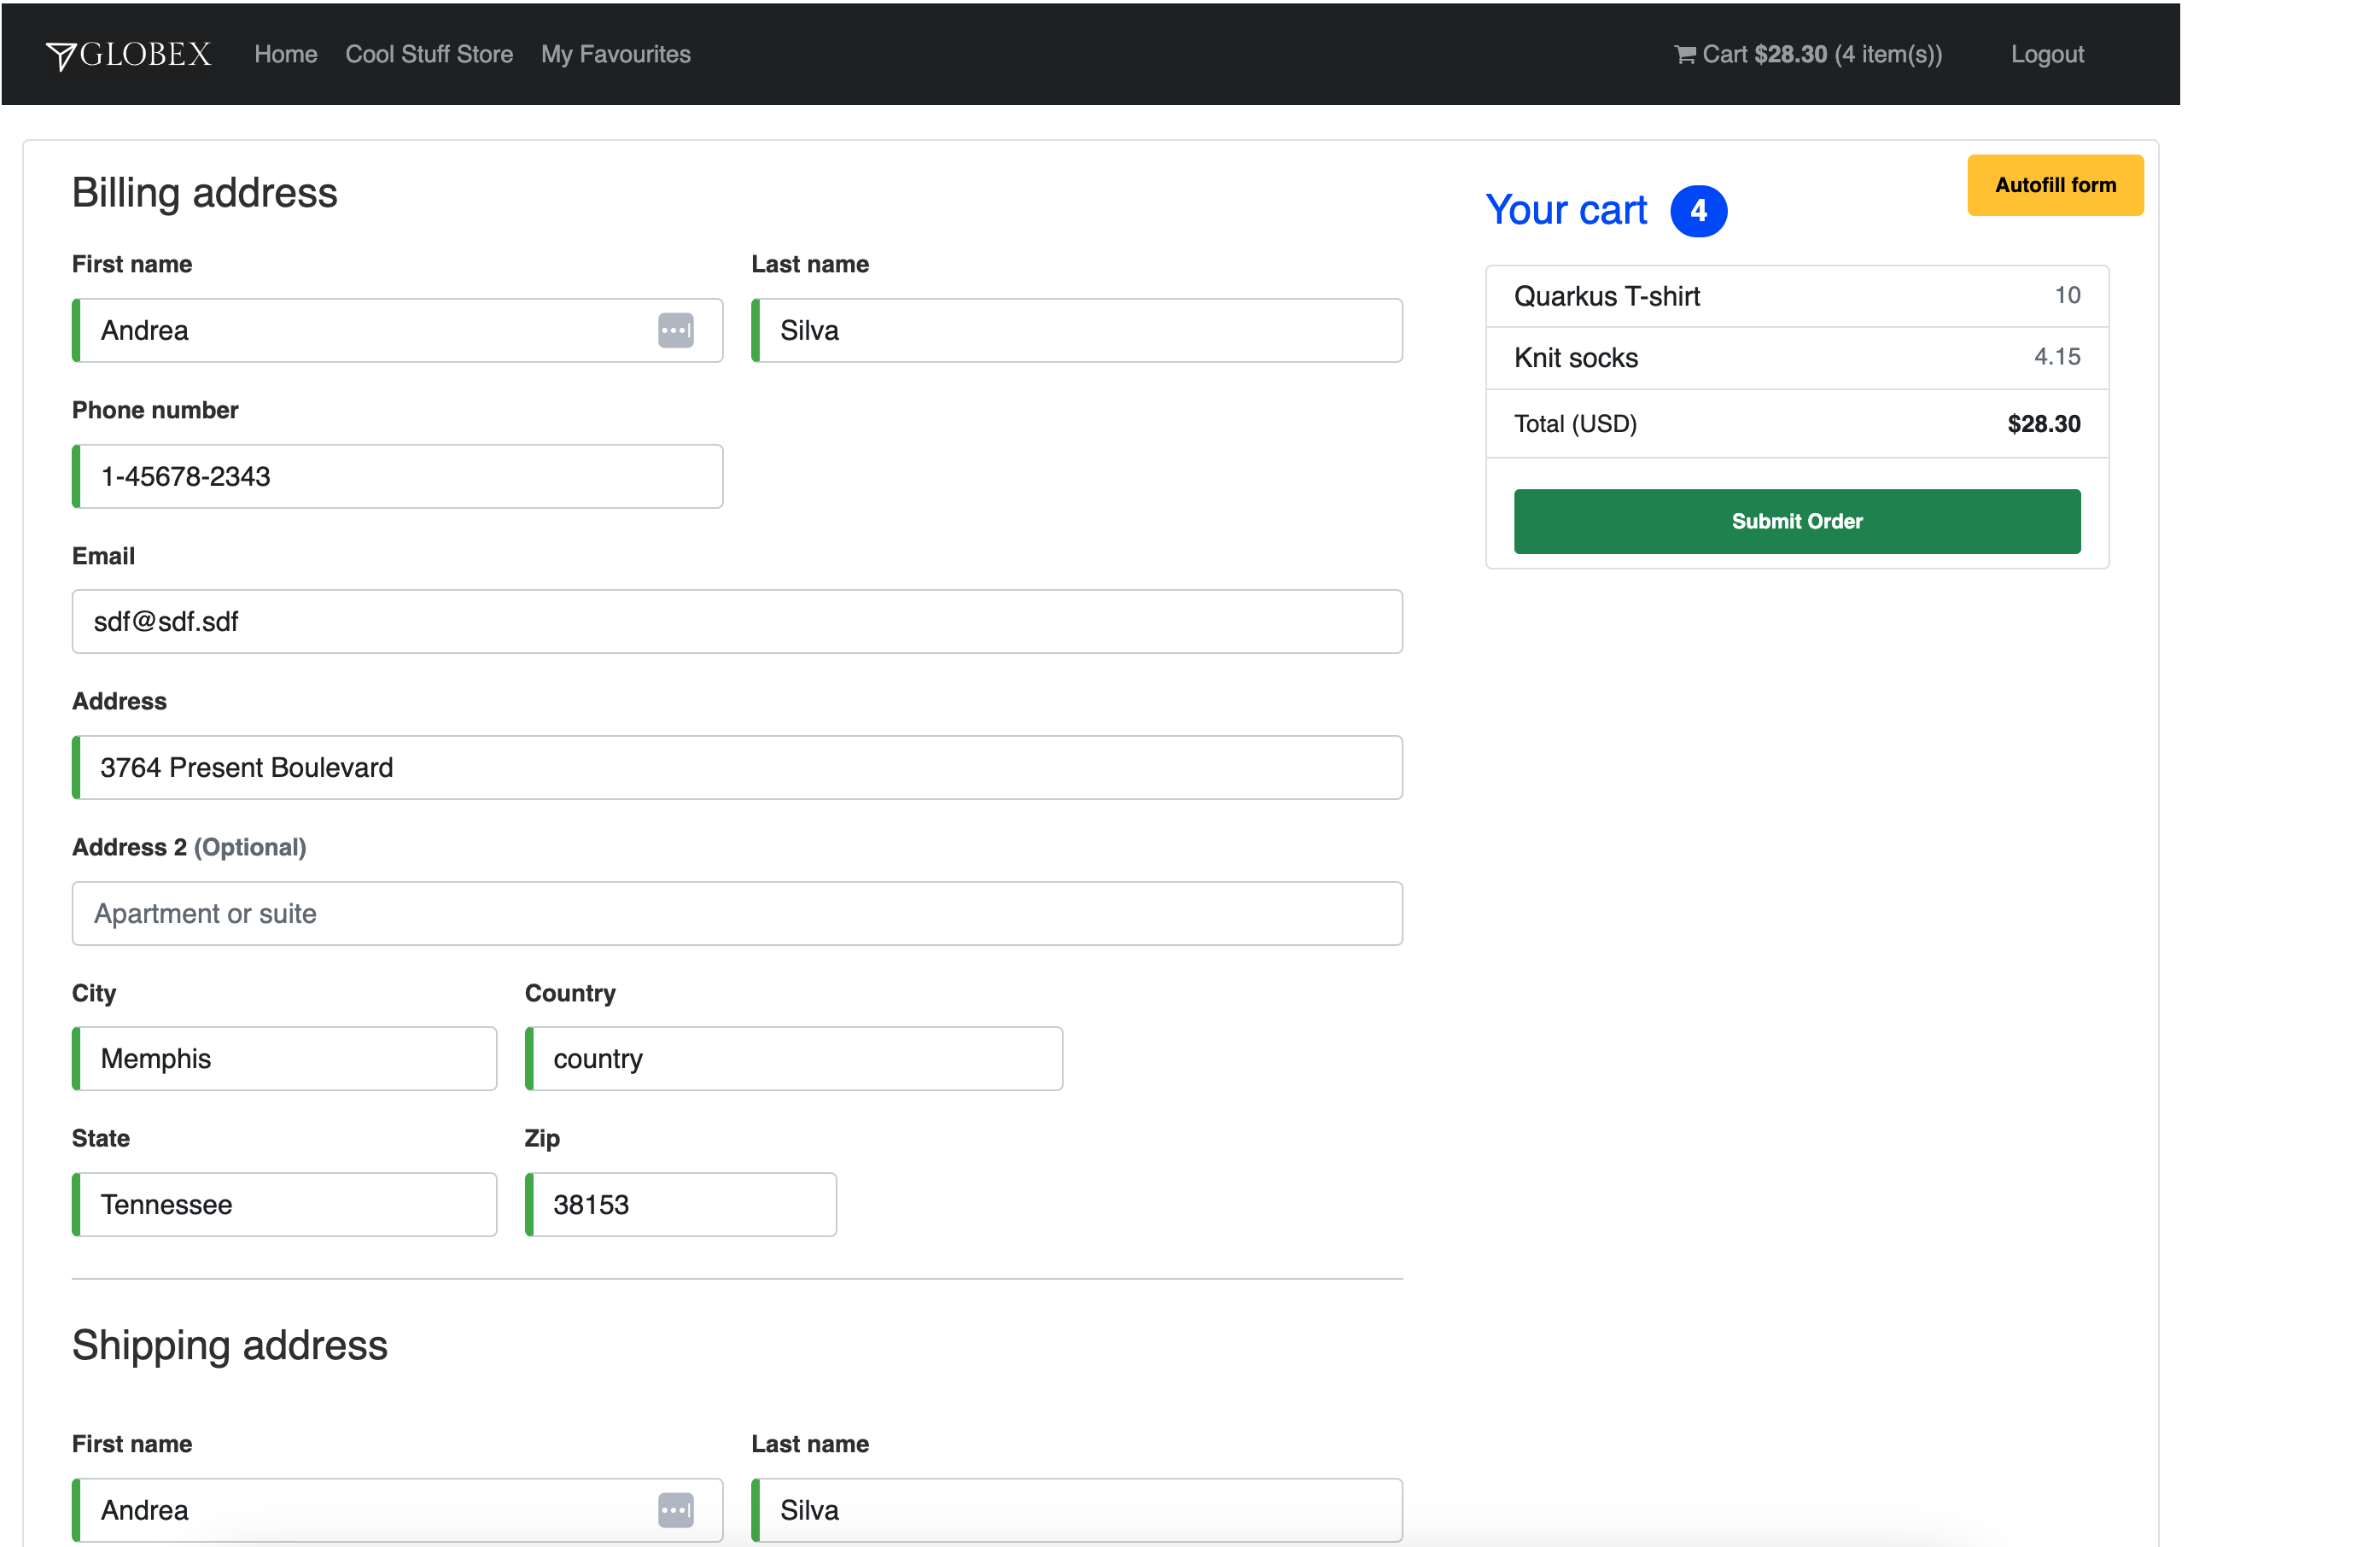Open My Favourites
This screenshot has width=2380, height=1547.
click(x=616, y=55)
